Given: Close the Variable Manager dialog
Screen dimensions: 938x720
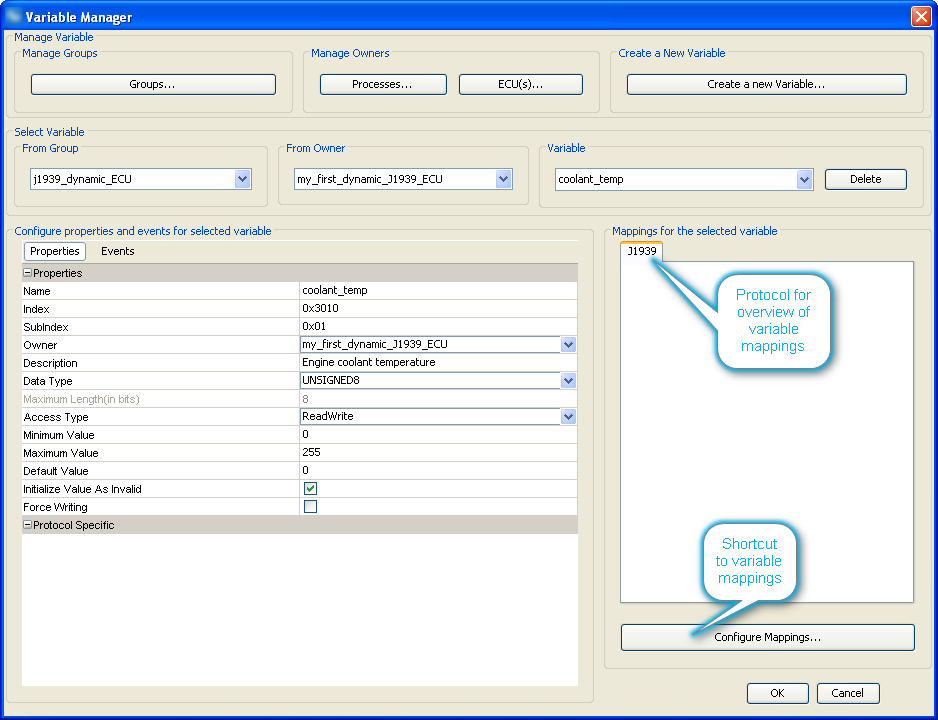Looking at the screenshot, I should [x=920, y=16].
